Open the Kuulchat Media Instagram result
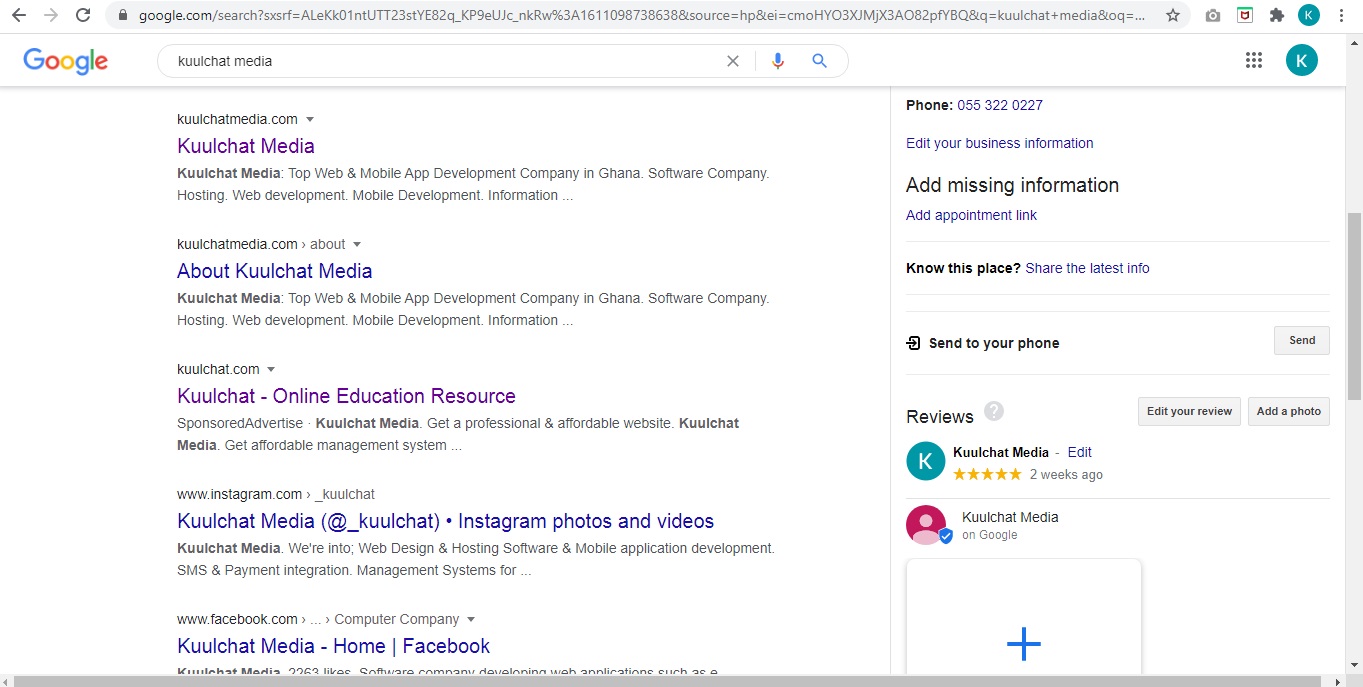The height and width of the screenshot is (687, 1363). (446, 521)
